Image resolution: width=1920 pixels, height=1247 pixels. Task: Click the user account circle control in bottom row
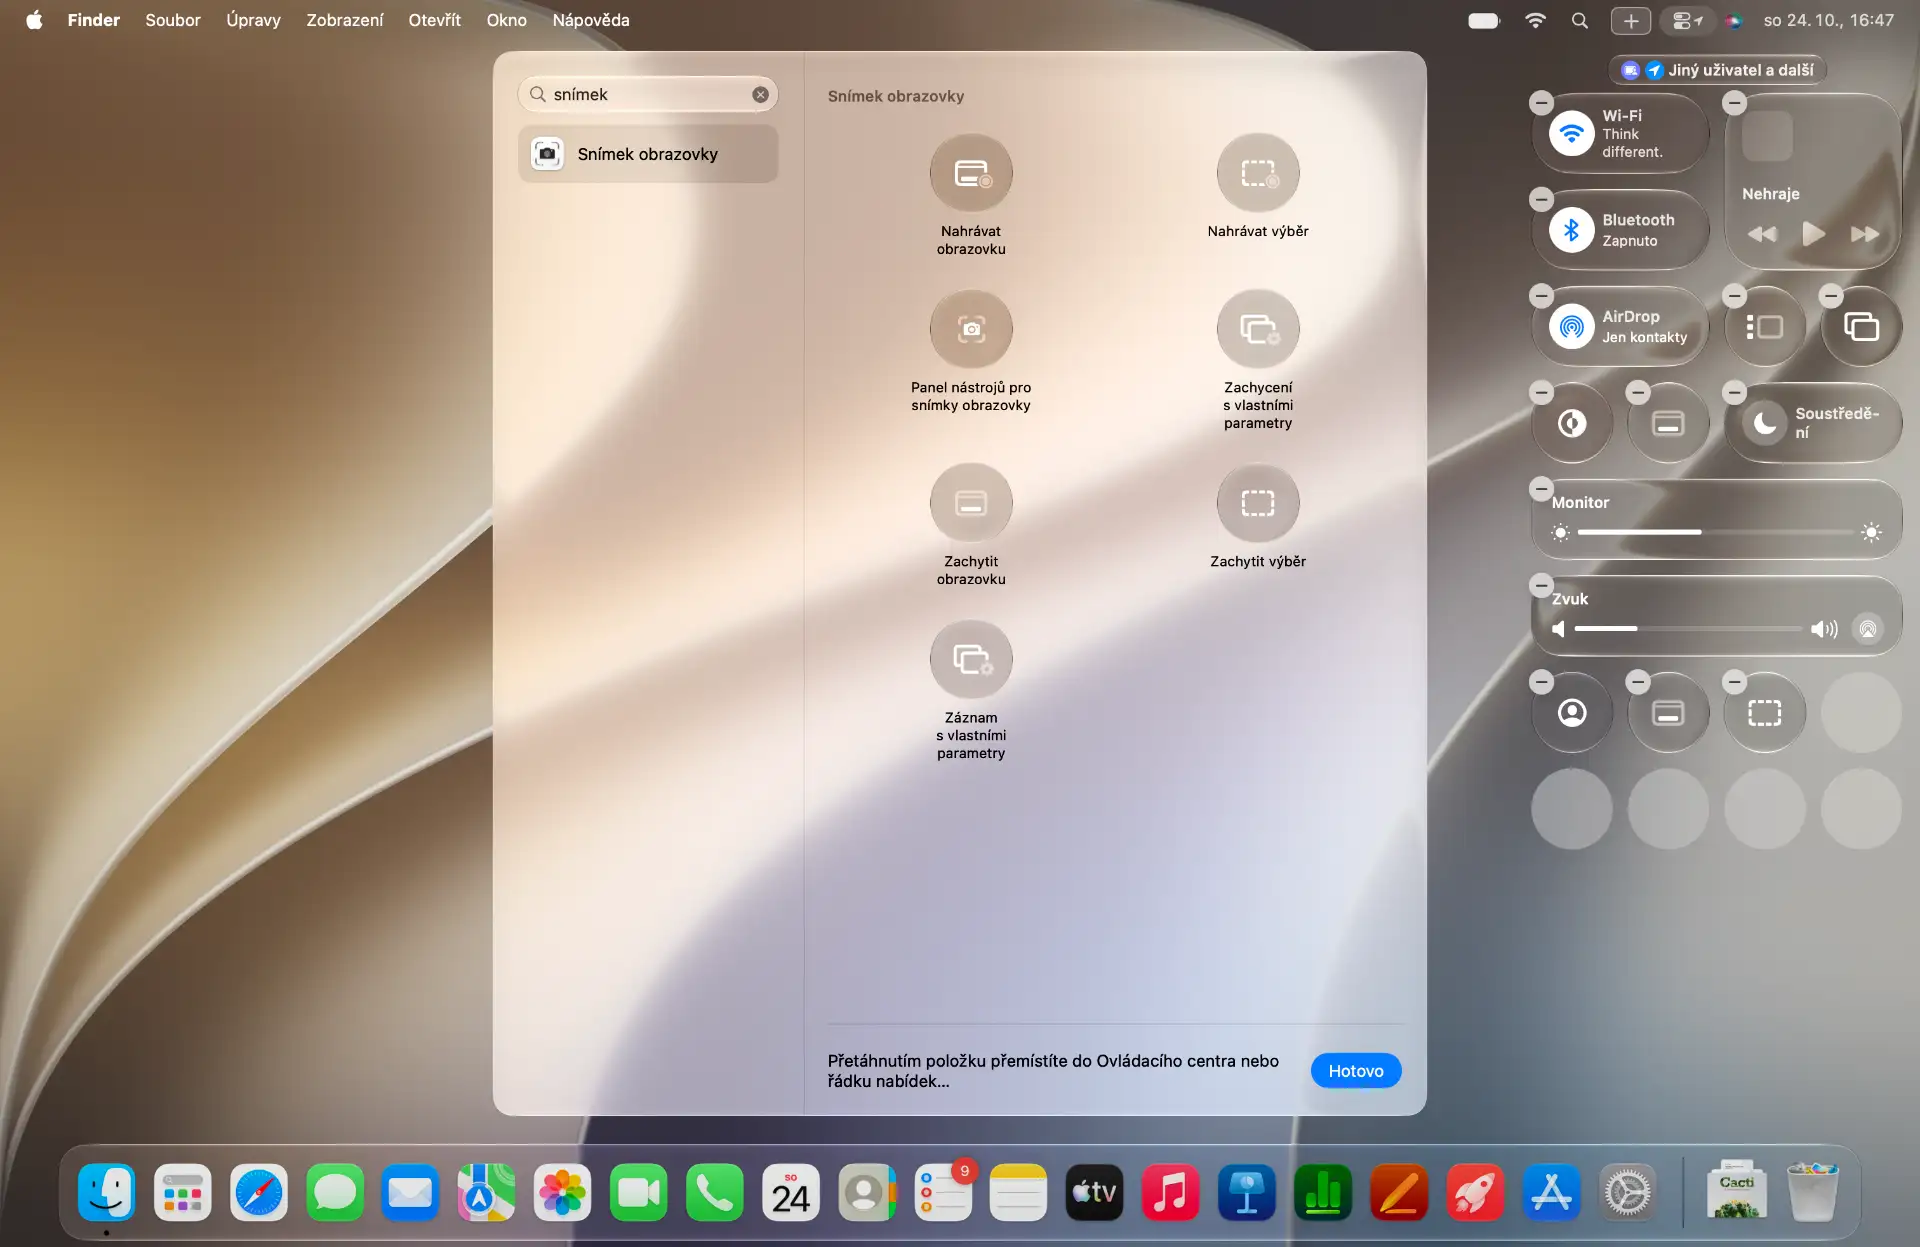pyautogui.click(x=1572, y=713)
